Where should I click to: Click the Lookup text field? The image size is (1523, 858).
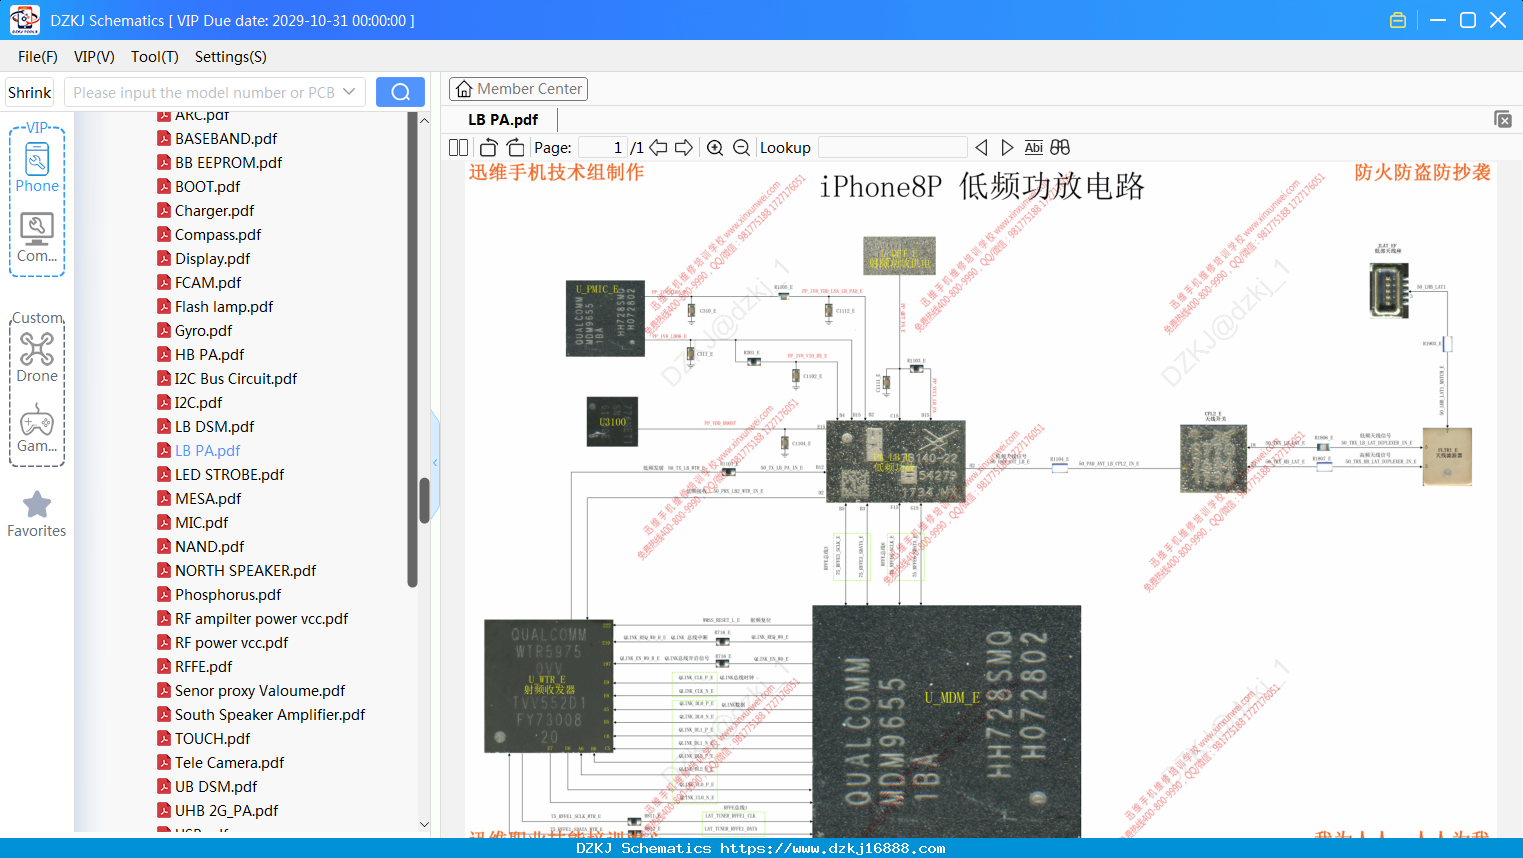coord(893,147)
